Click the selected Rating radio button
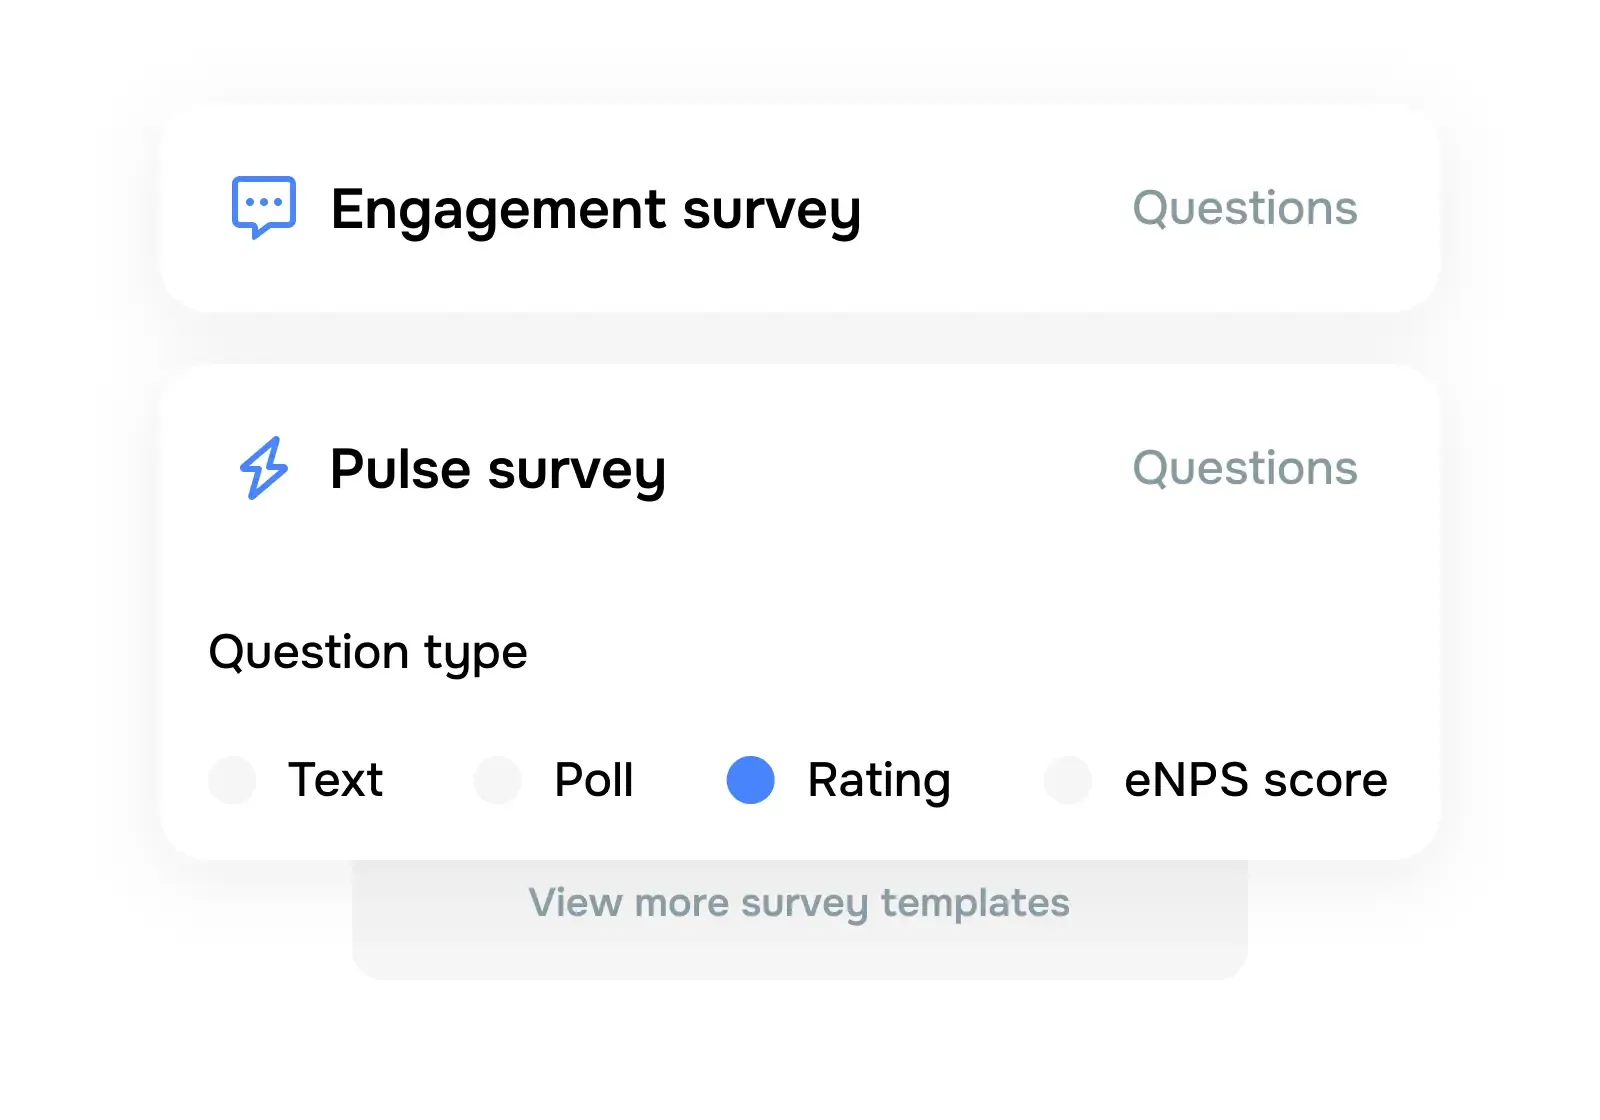 [749, 781]
